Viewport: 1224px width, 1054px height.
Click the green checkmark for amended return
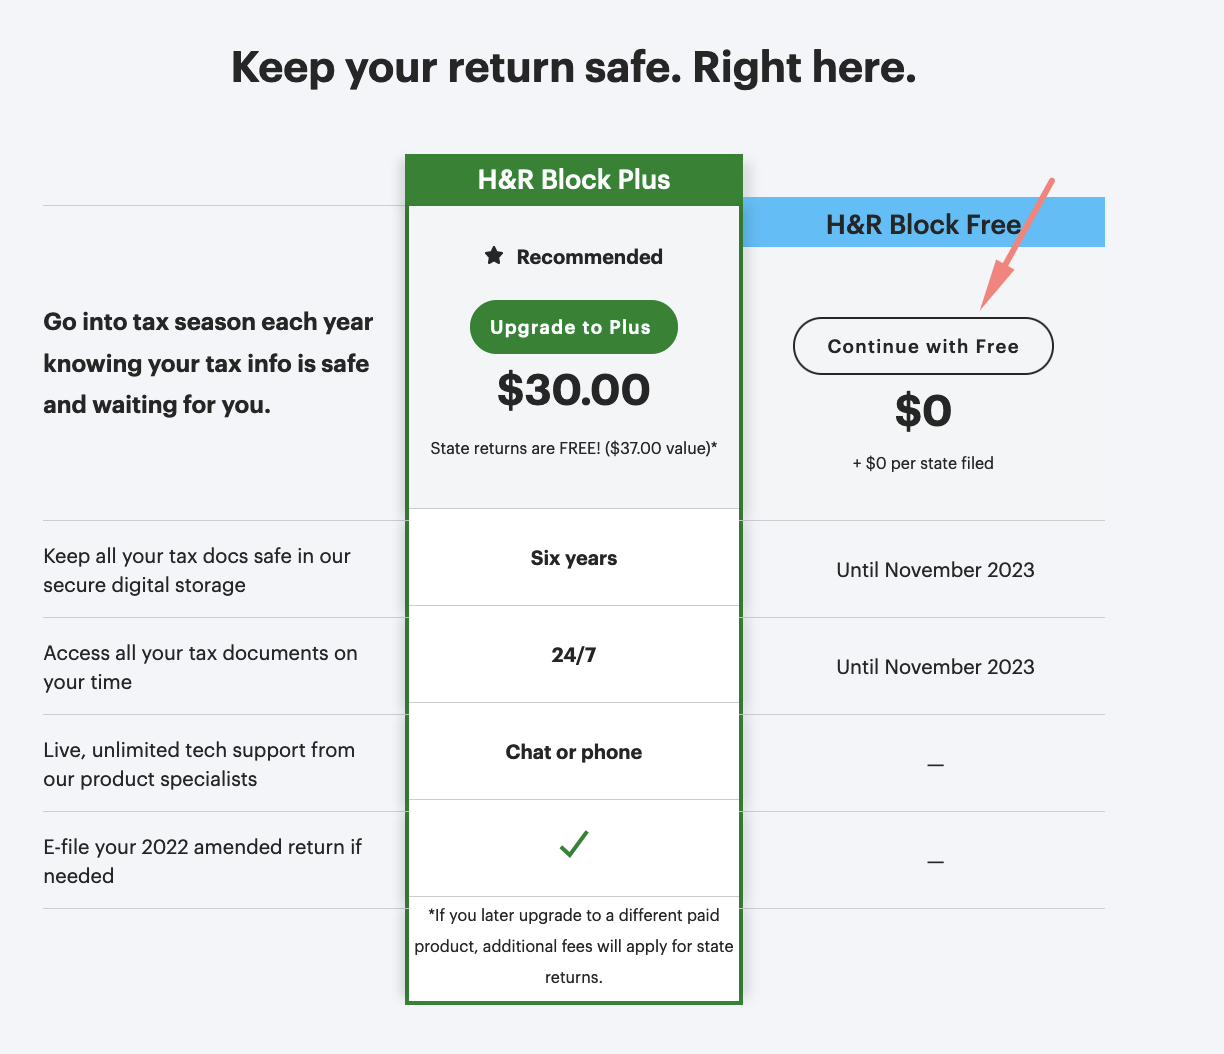574,844
